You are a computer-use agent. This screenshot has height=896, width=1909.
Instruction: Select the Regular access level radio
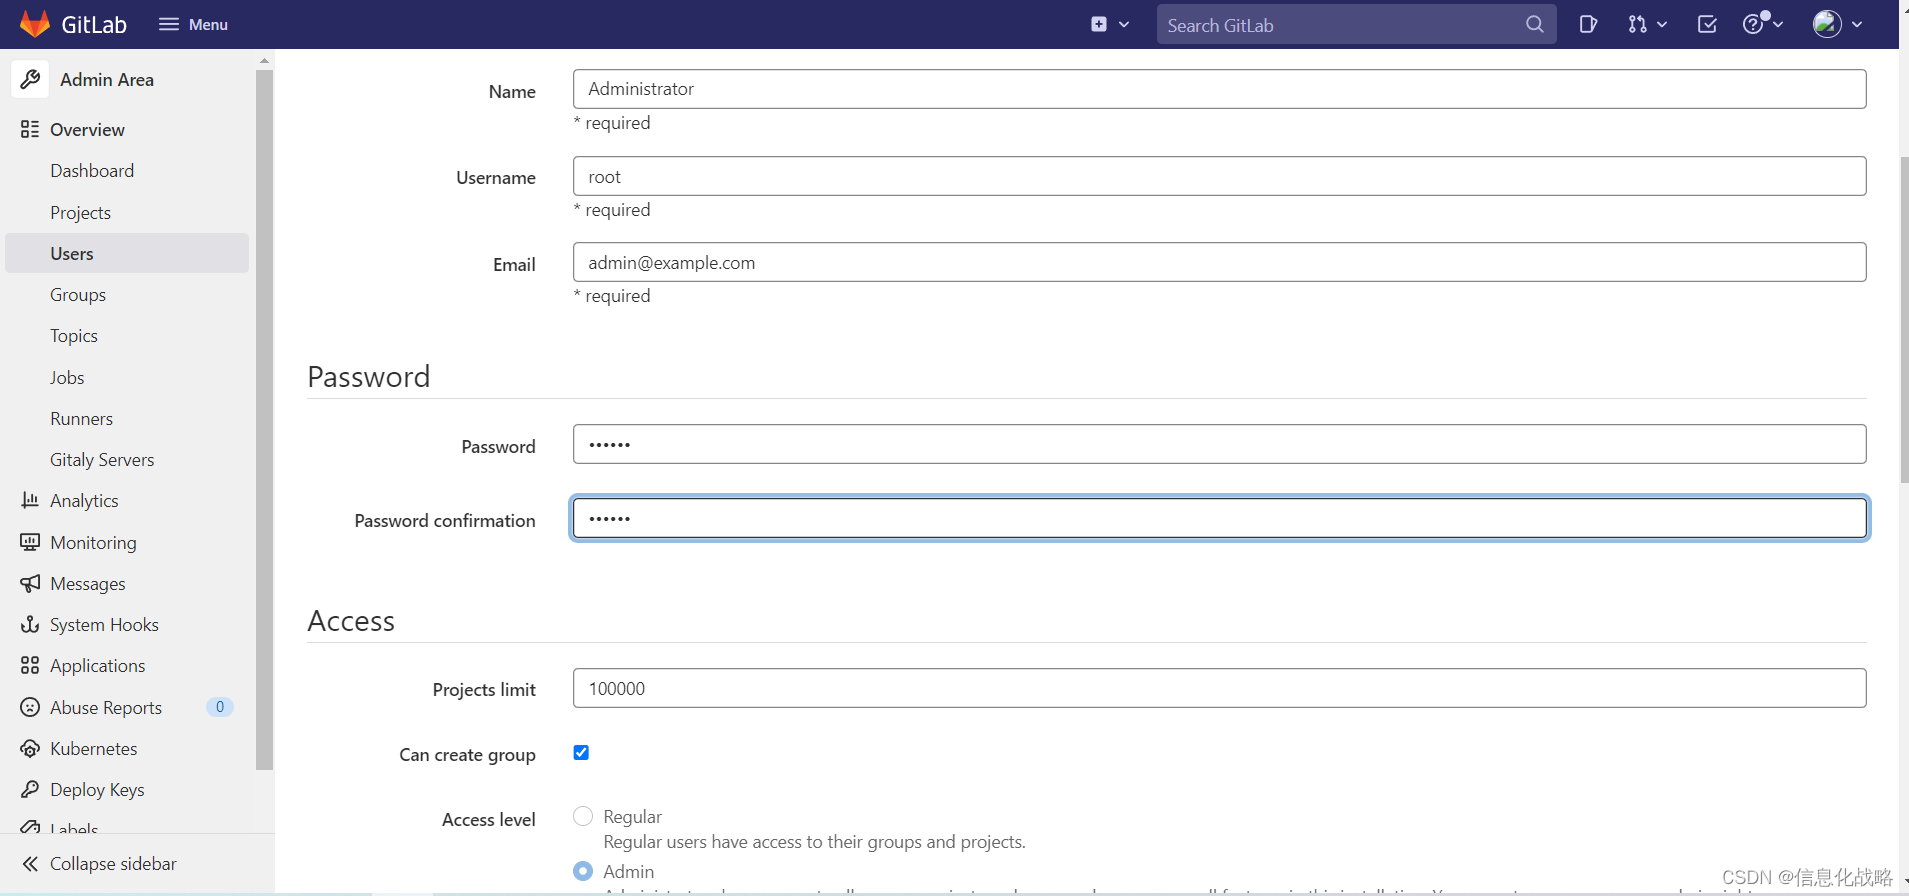point(583,816)
